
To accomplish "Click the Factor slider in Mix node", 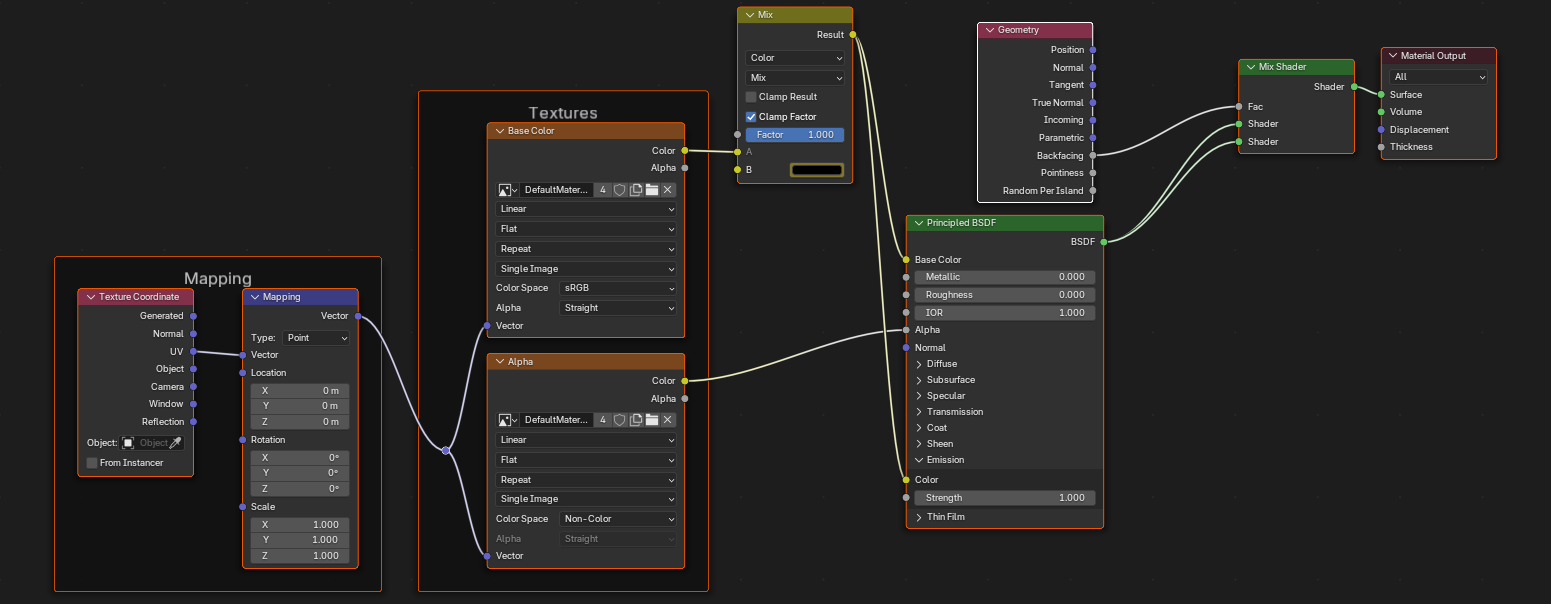I will [x=795, y=135].
